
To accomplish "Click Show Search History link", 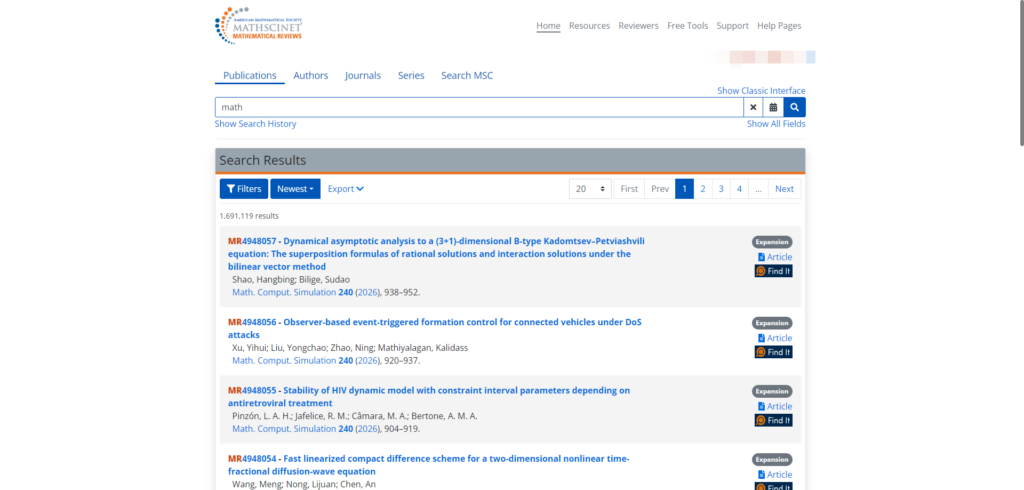I will coord(255,124).
